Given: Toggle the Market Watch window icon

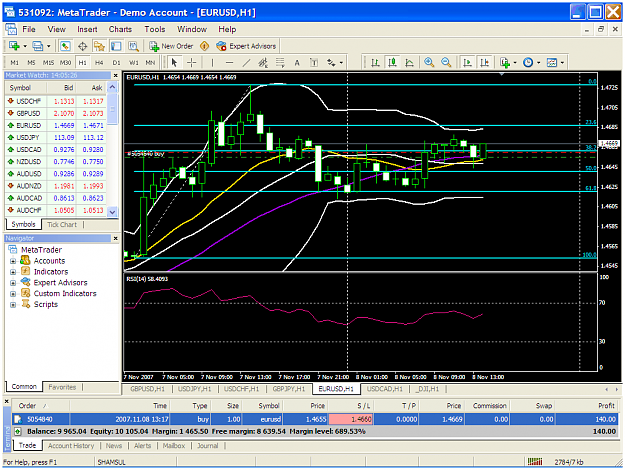Looking at the screenshot, I should click(x=65, y=46).
